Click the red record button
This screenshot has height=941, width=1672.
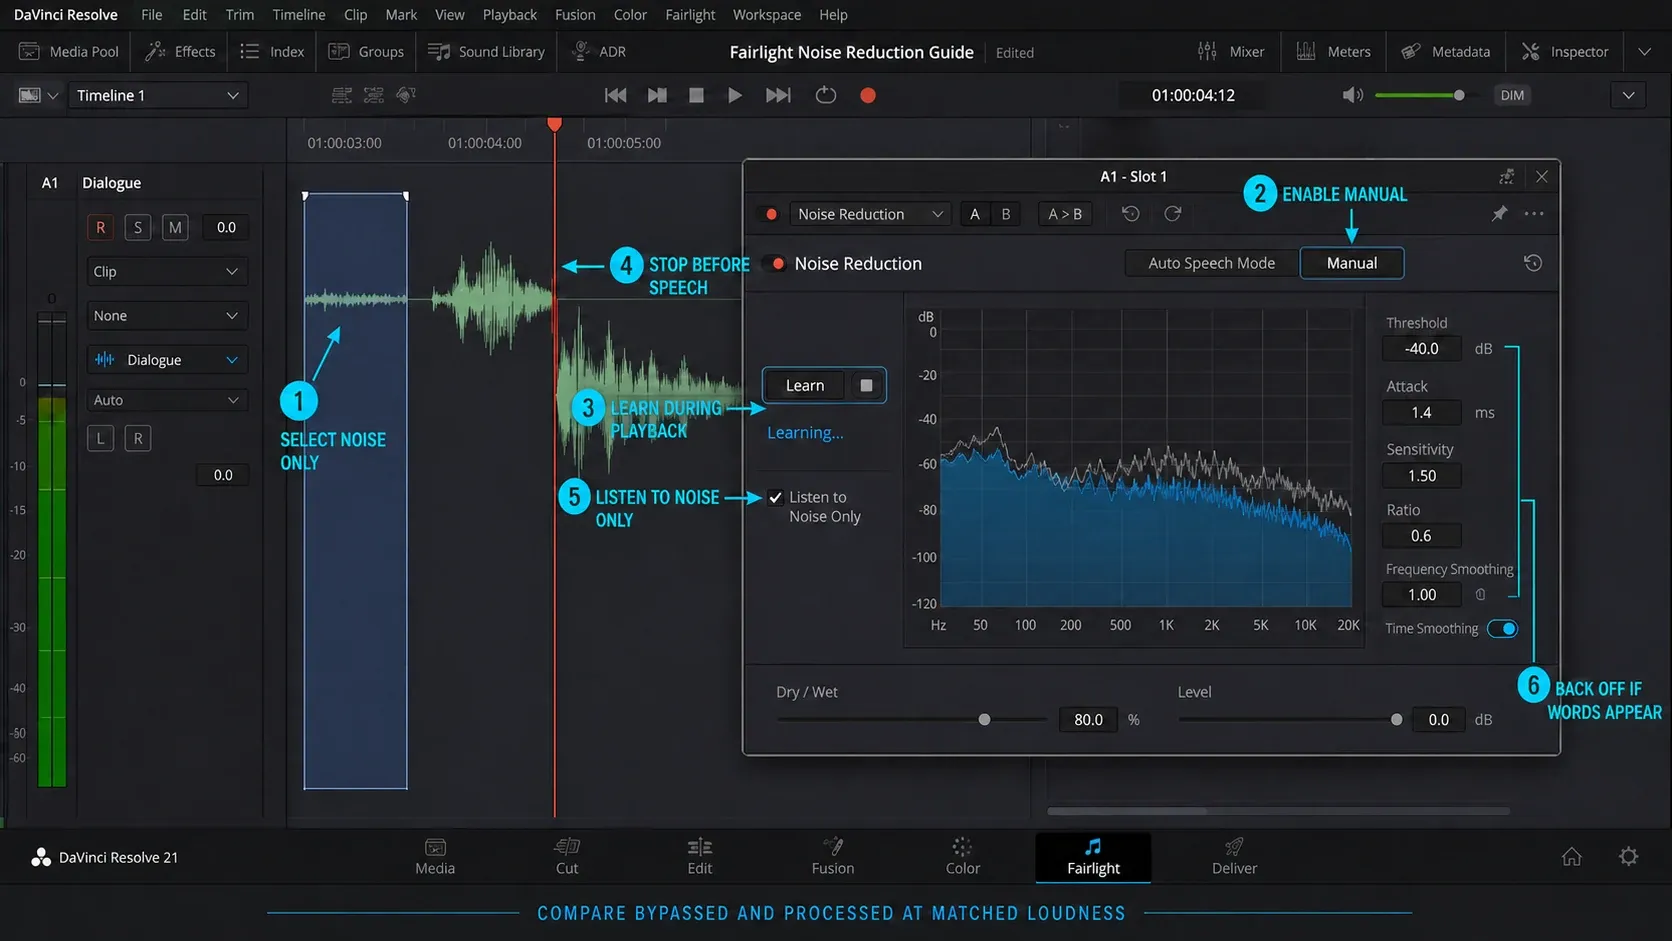point(868,95)
